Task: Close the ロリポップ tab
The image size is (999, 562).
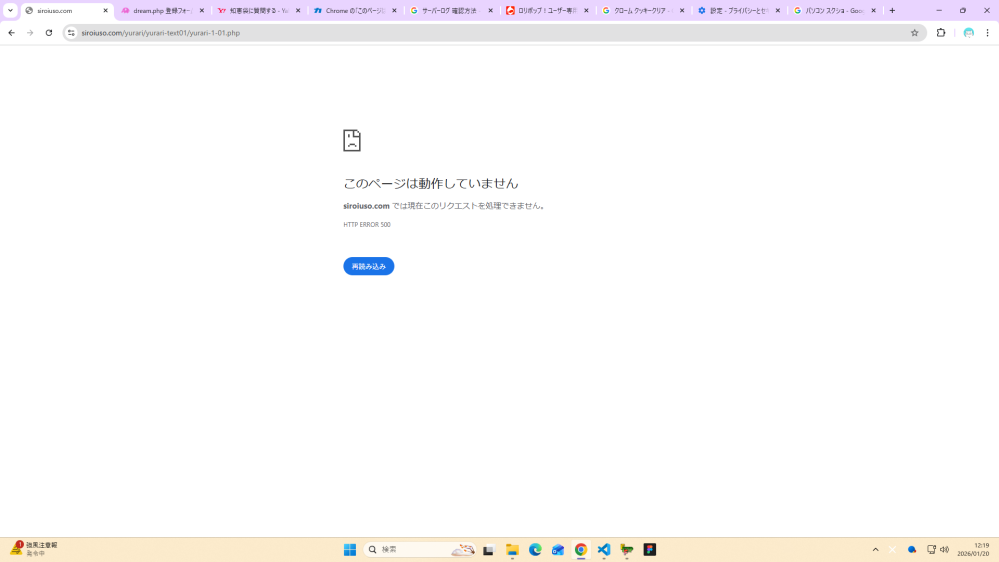Action: click(586, 11)
